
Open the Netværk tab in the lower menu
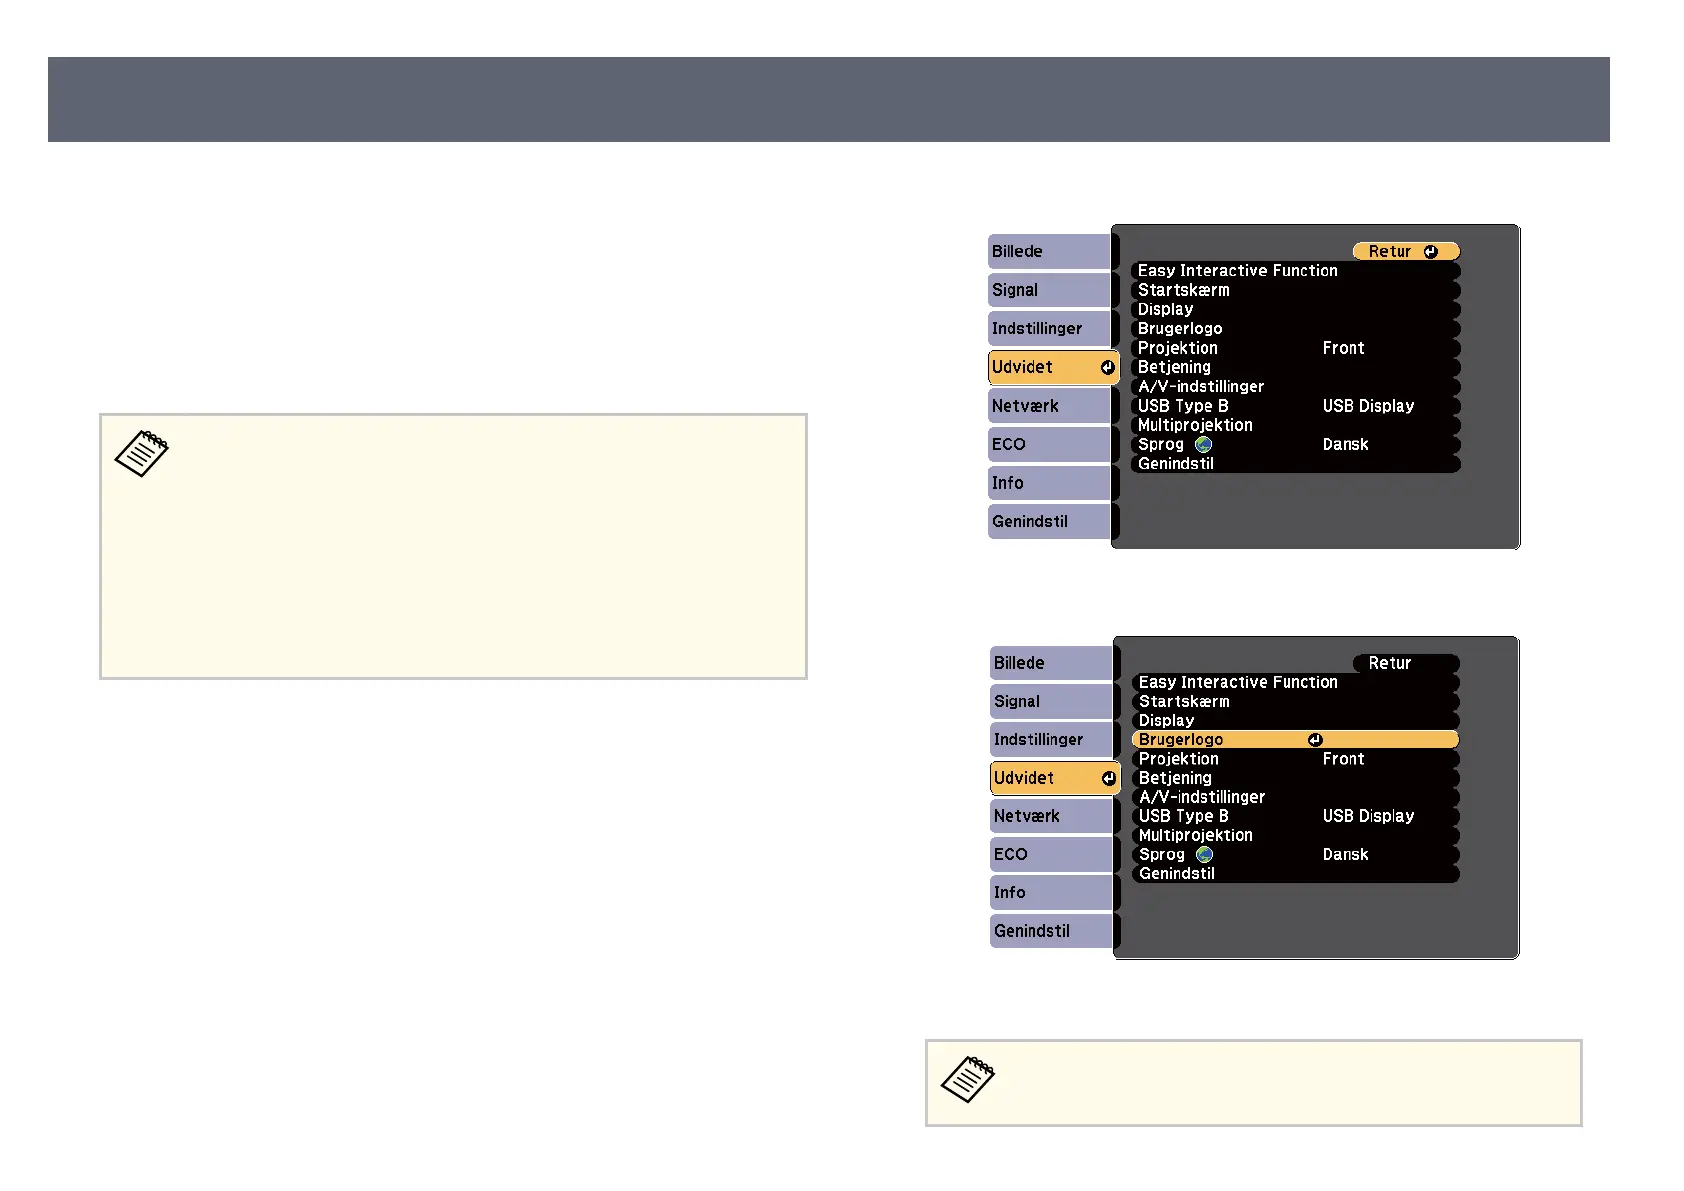pos(1050,816)
